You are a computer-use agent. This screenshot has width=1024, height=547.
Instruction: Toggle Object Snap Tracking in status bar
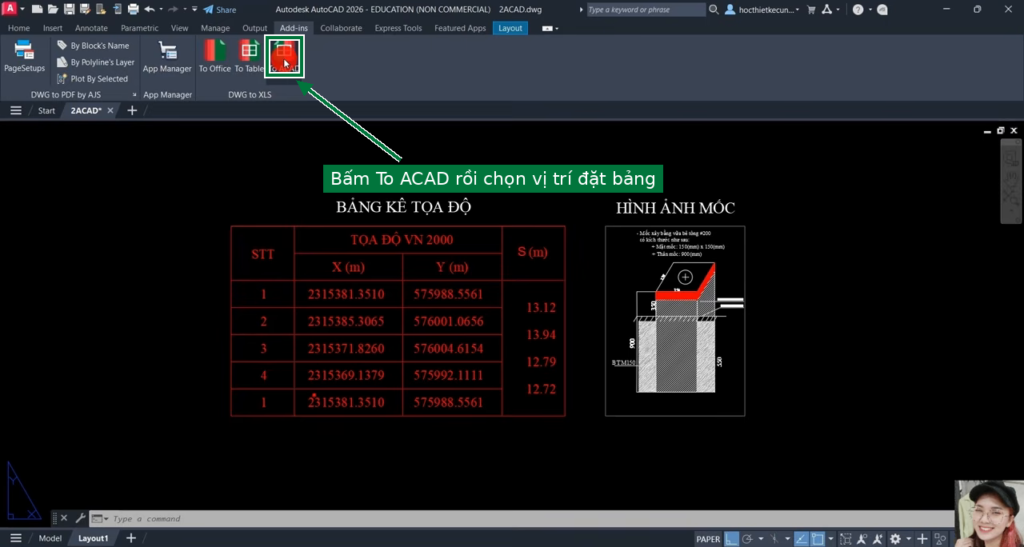tap(801, 539)
